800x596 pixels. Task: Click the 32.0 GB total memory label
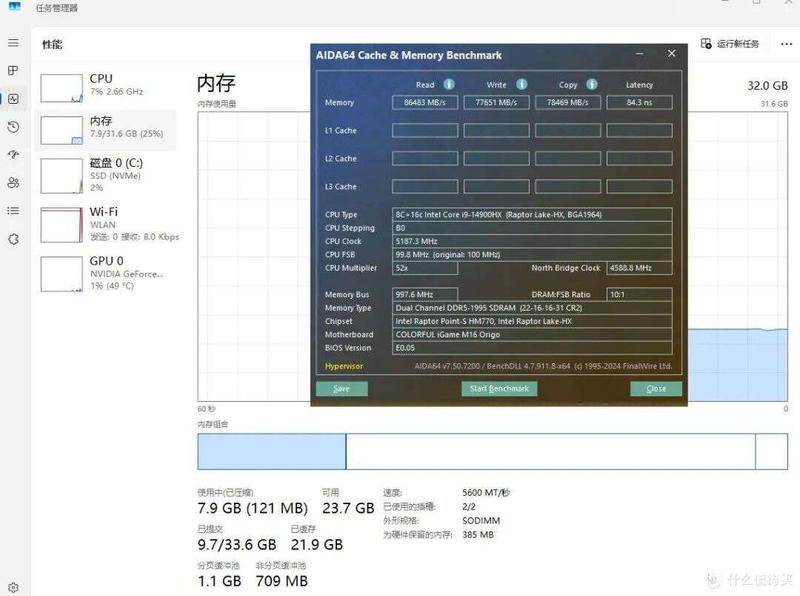tap(767, 86)
